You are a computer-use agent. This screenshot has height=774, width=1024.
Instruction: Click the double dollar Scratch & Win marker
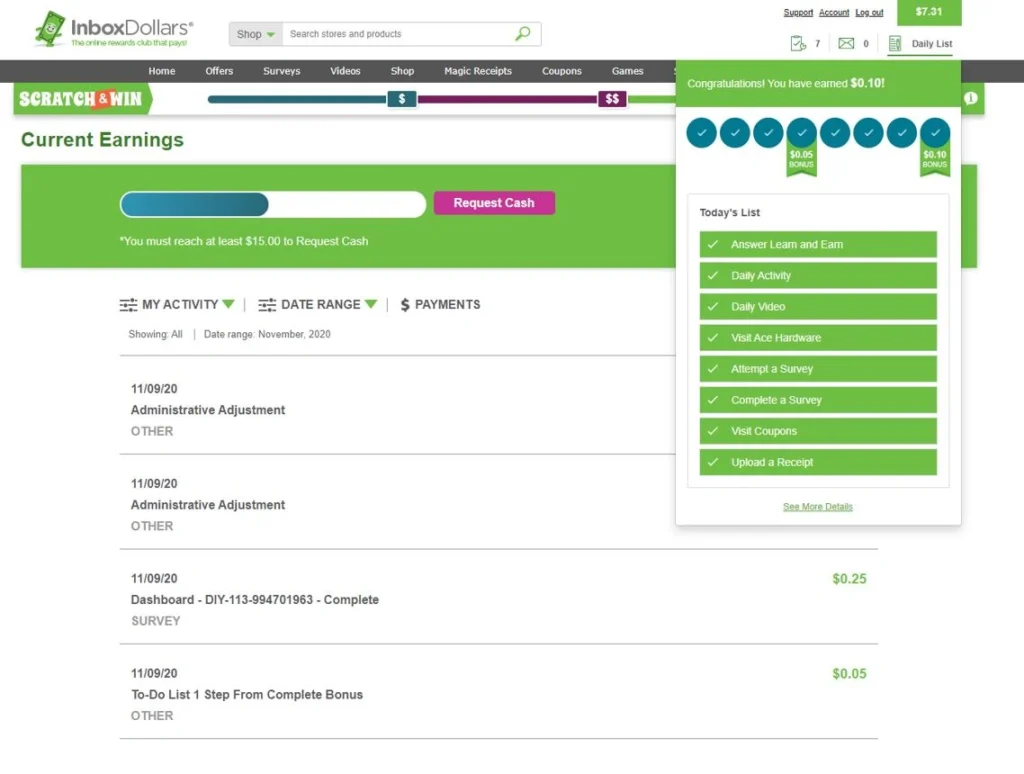pos(612,99)
